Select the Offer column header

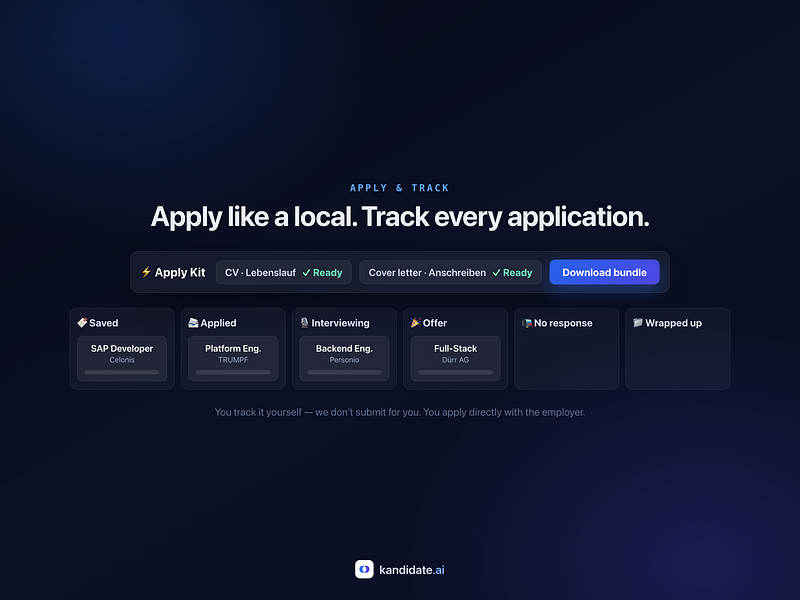pos(429,323)
